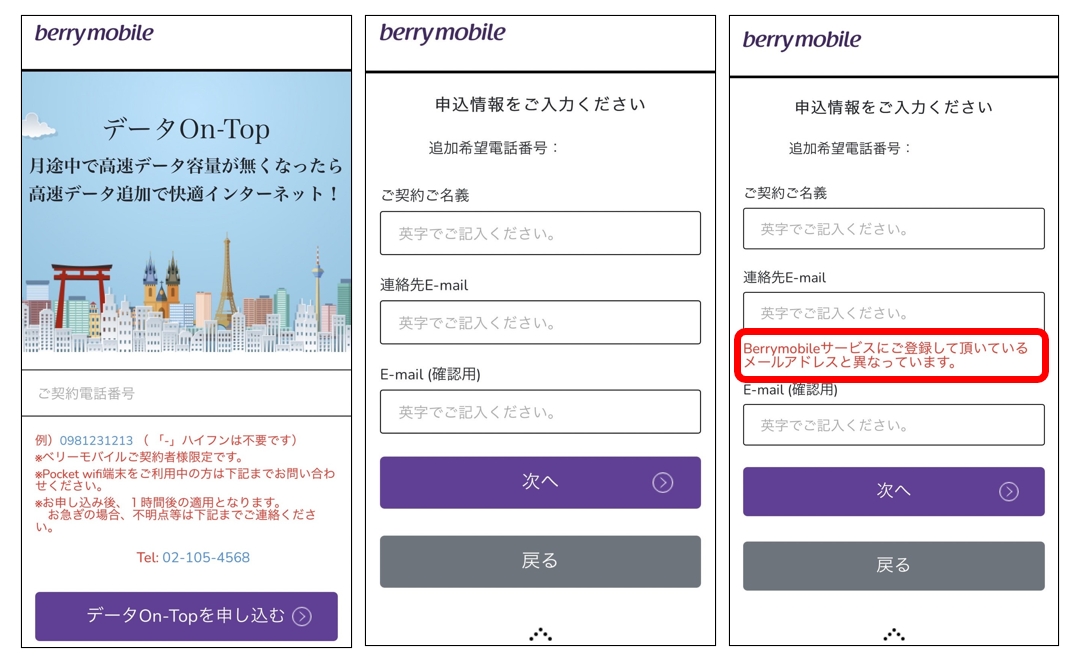Click the red Berrymobileサービス error message text
The height and width of the screenshot is (659, 1083).
[885, 355]
